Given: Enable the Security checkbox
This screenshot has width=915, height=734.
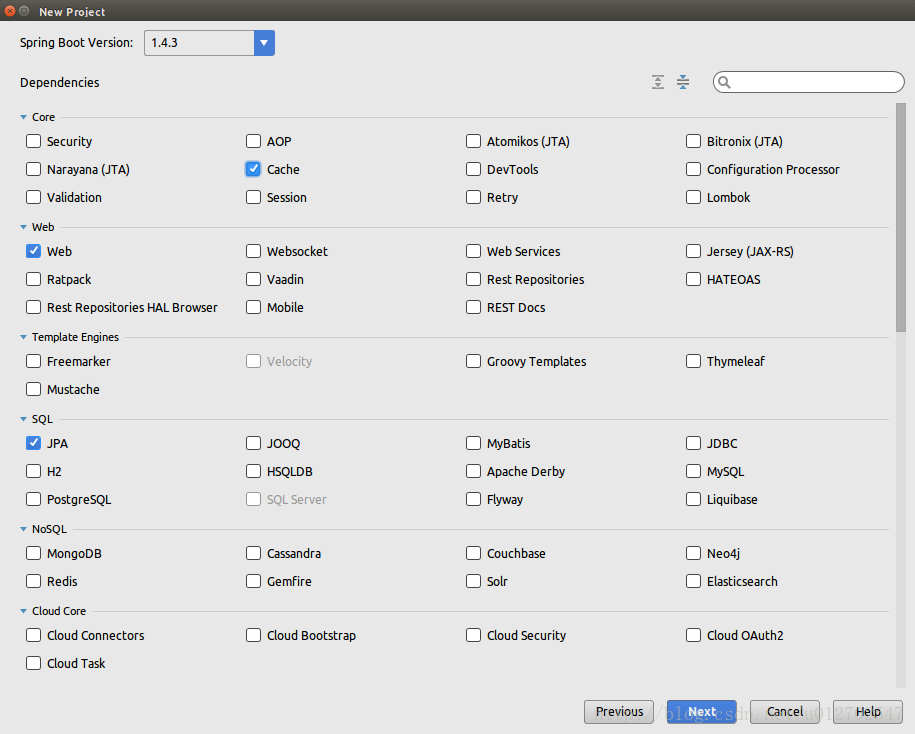Looking at the screenshot, I should pos(34,142).
